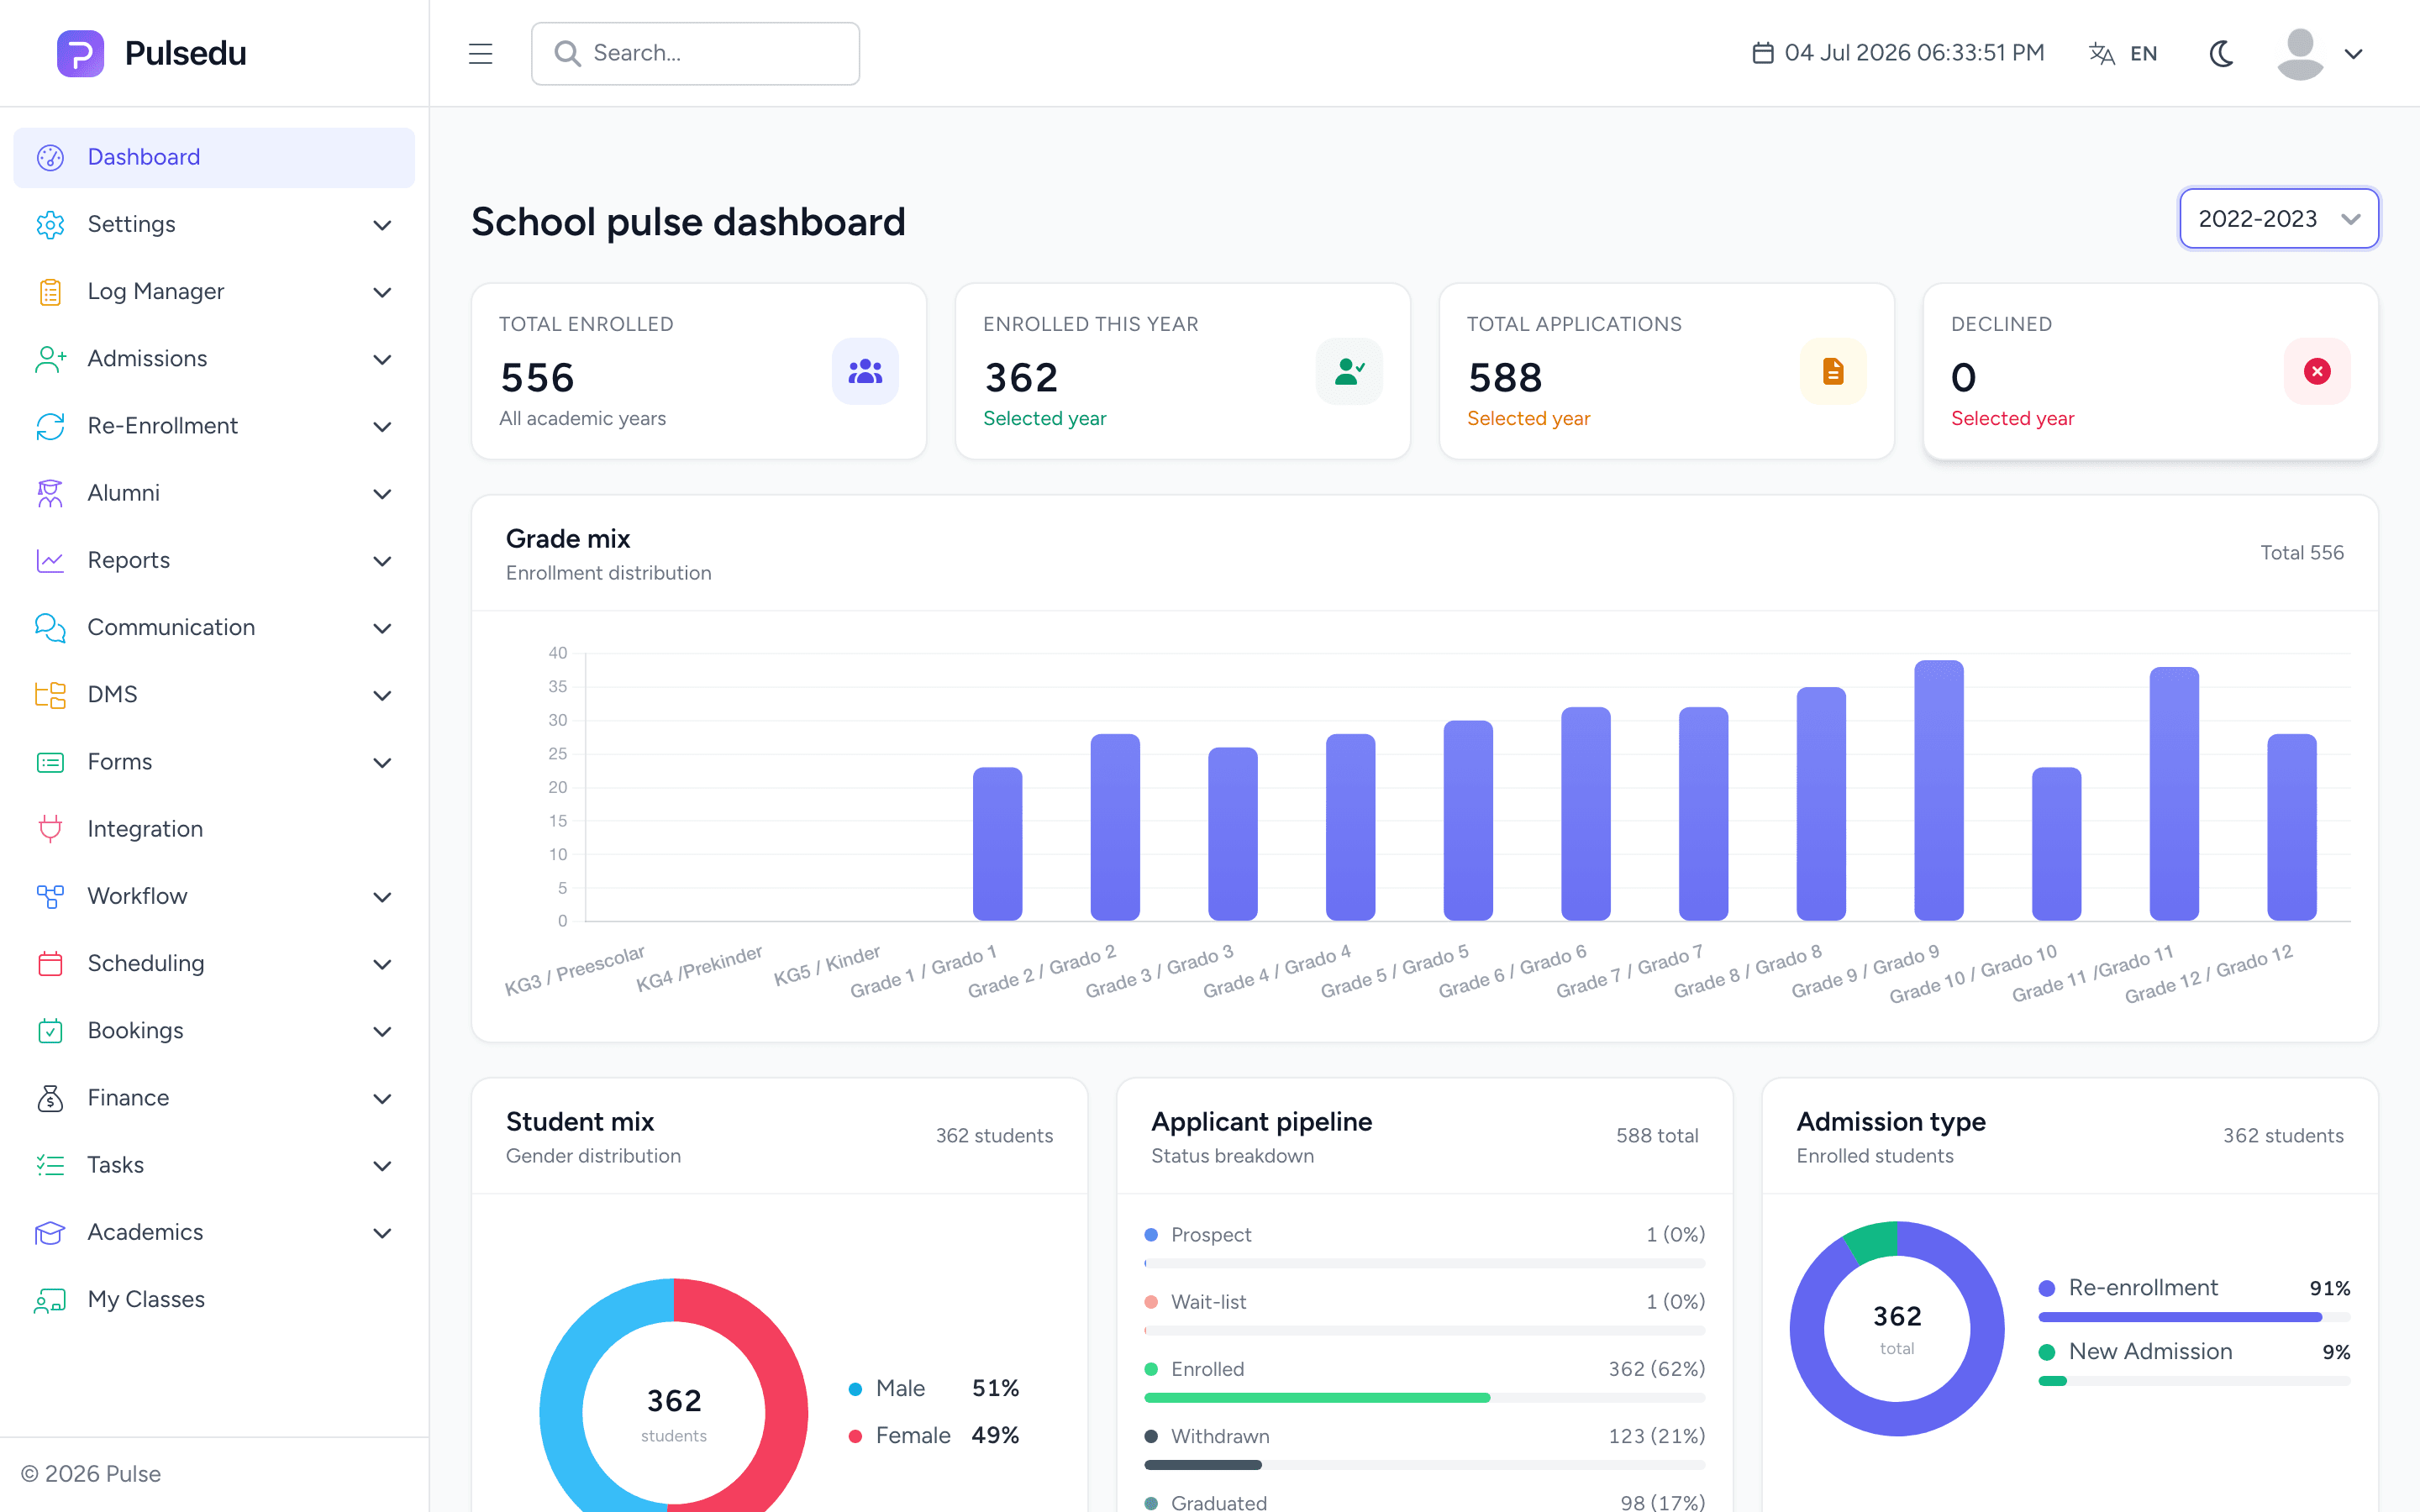Image resolution: width=2420 pixels, height=1512 pixels.
Task: Expand the DMS chevron
Action: point(382,695)
